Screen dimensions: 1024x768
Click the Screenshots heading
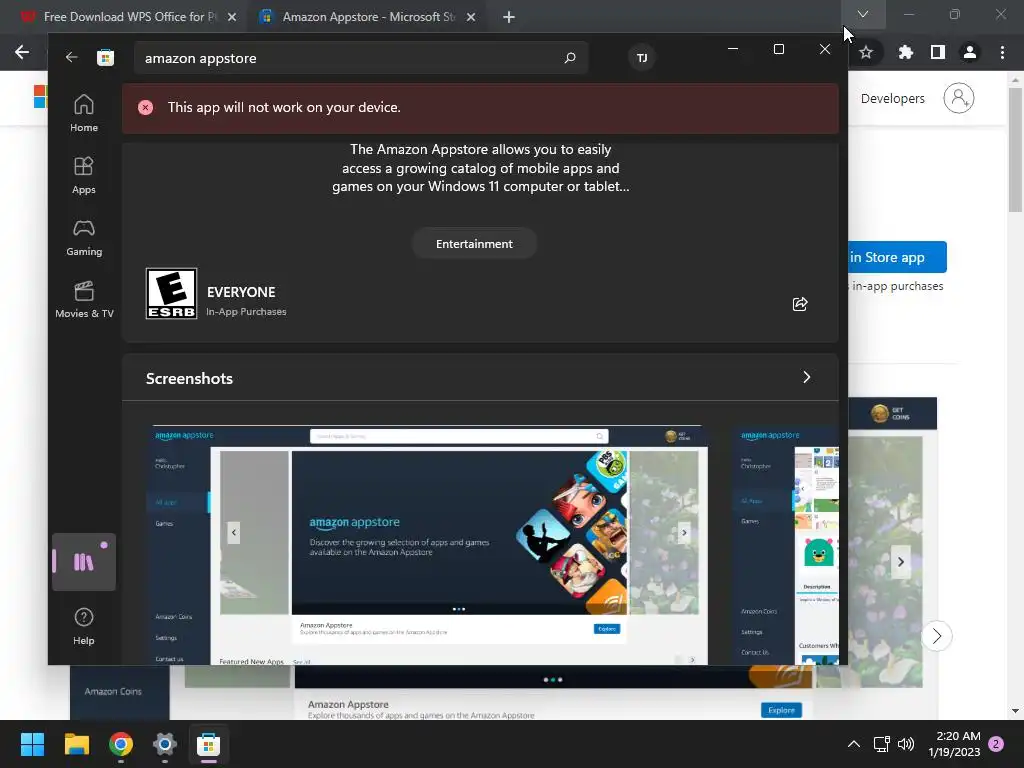coord(189,379)
